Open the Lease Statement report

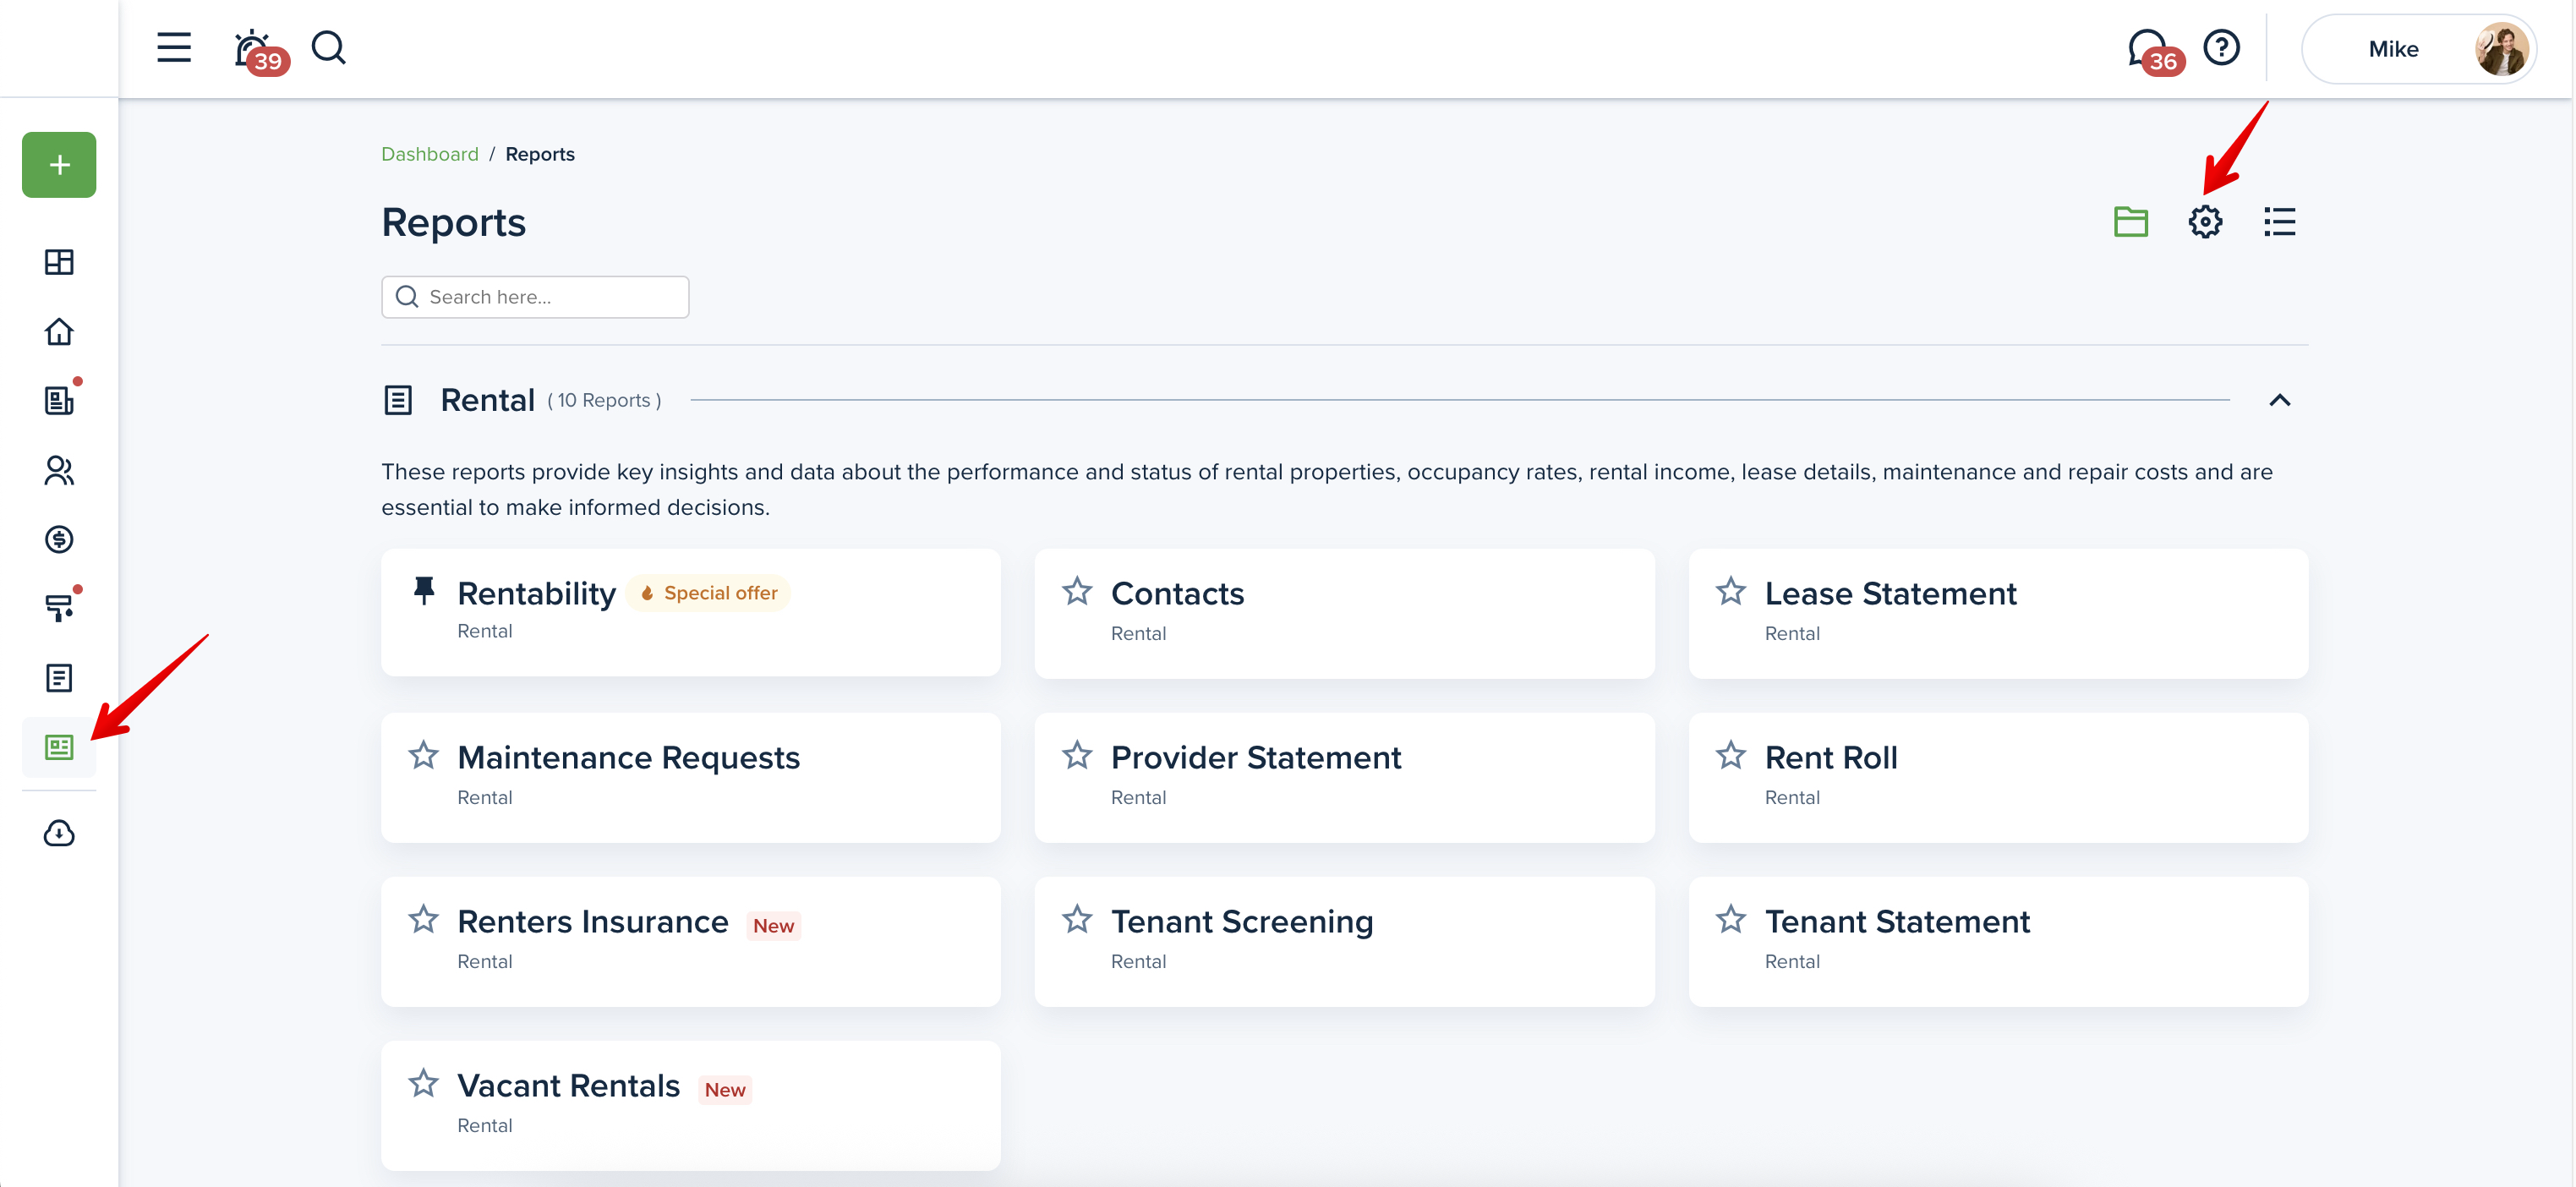coord(1890,594)
